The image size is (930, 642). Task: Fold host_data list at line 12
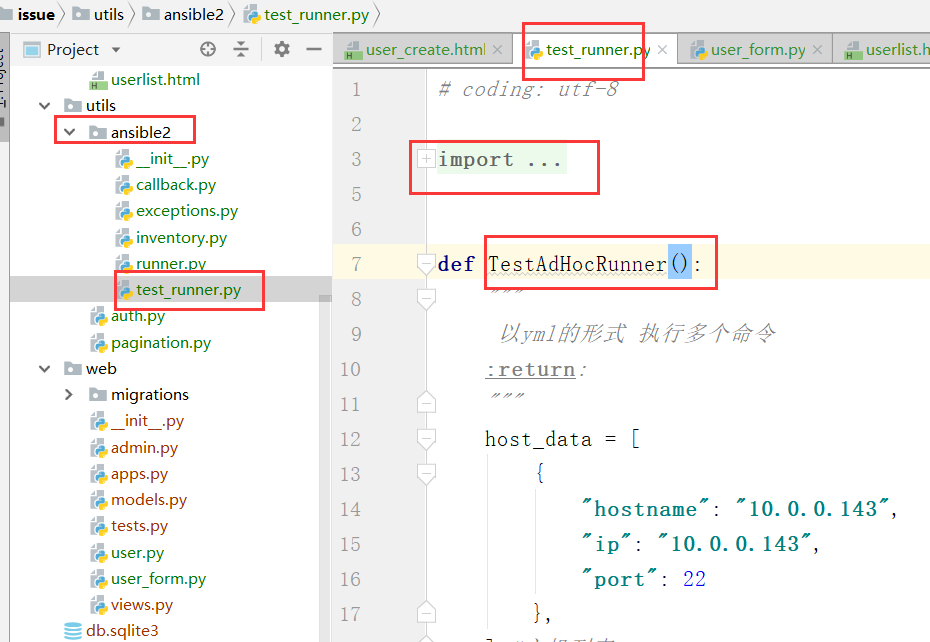(426, 438)
